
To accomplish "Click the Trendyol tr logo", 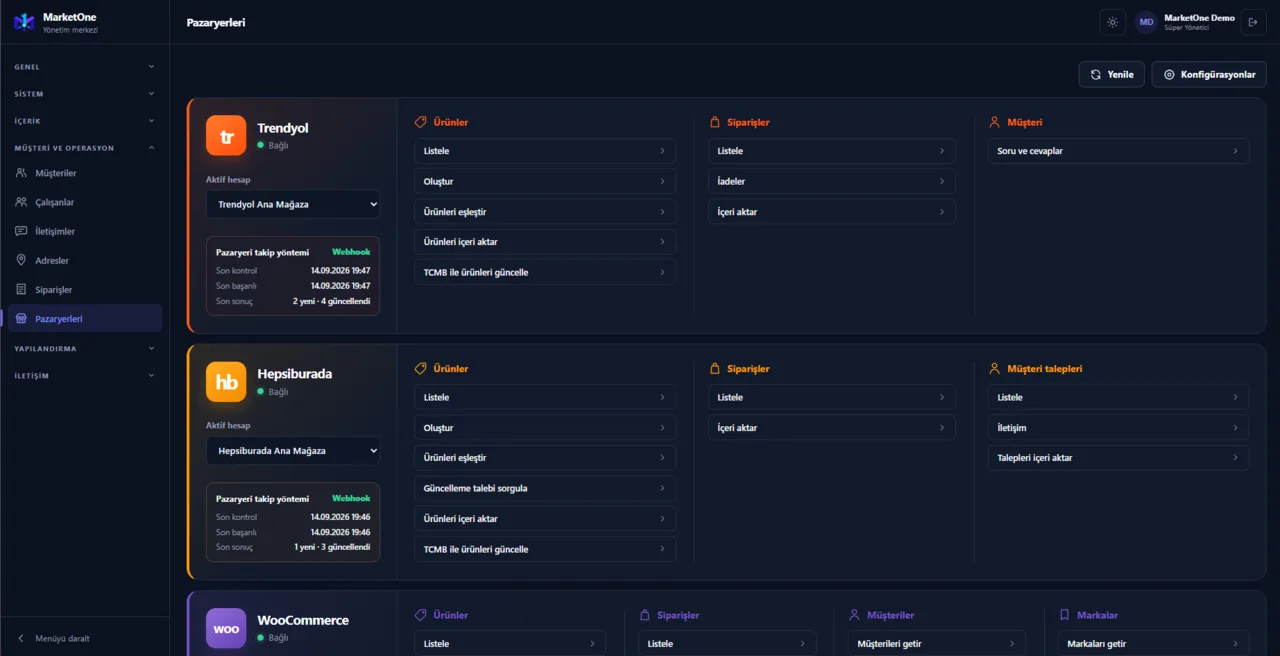I will (x=226, y=136).
